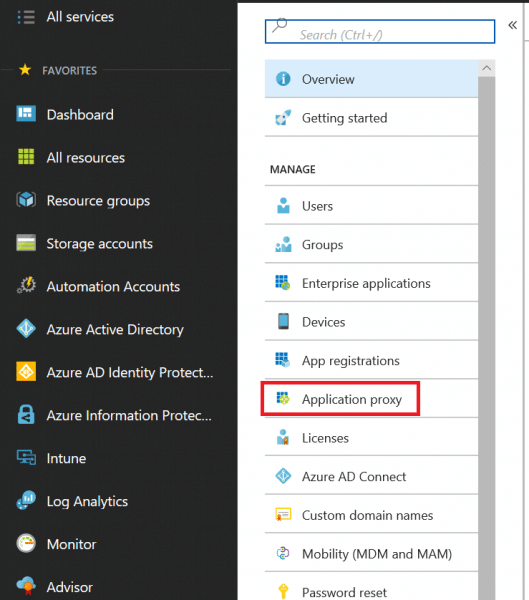Select Users under Manage
The image size is (529, 600).
tap(371, 205)
